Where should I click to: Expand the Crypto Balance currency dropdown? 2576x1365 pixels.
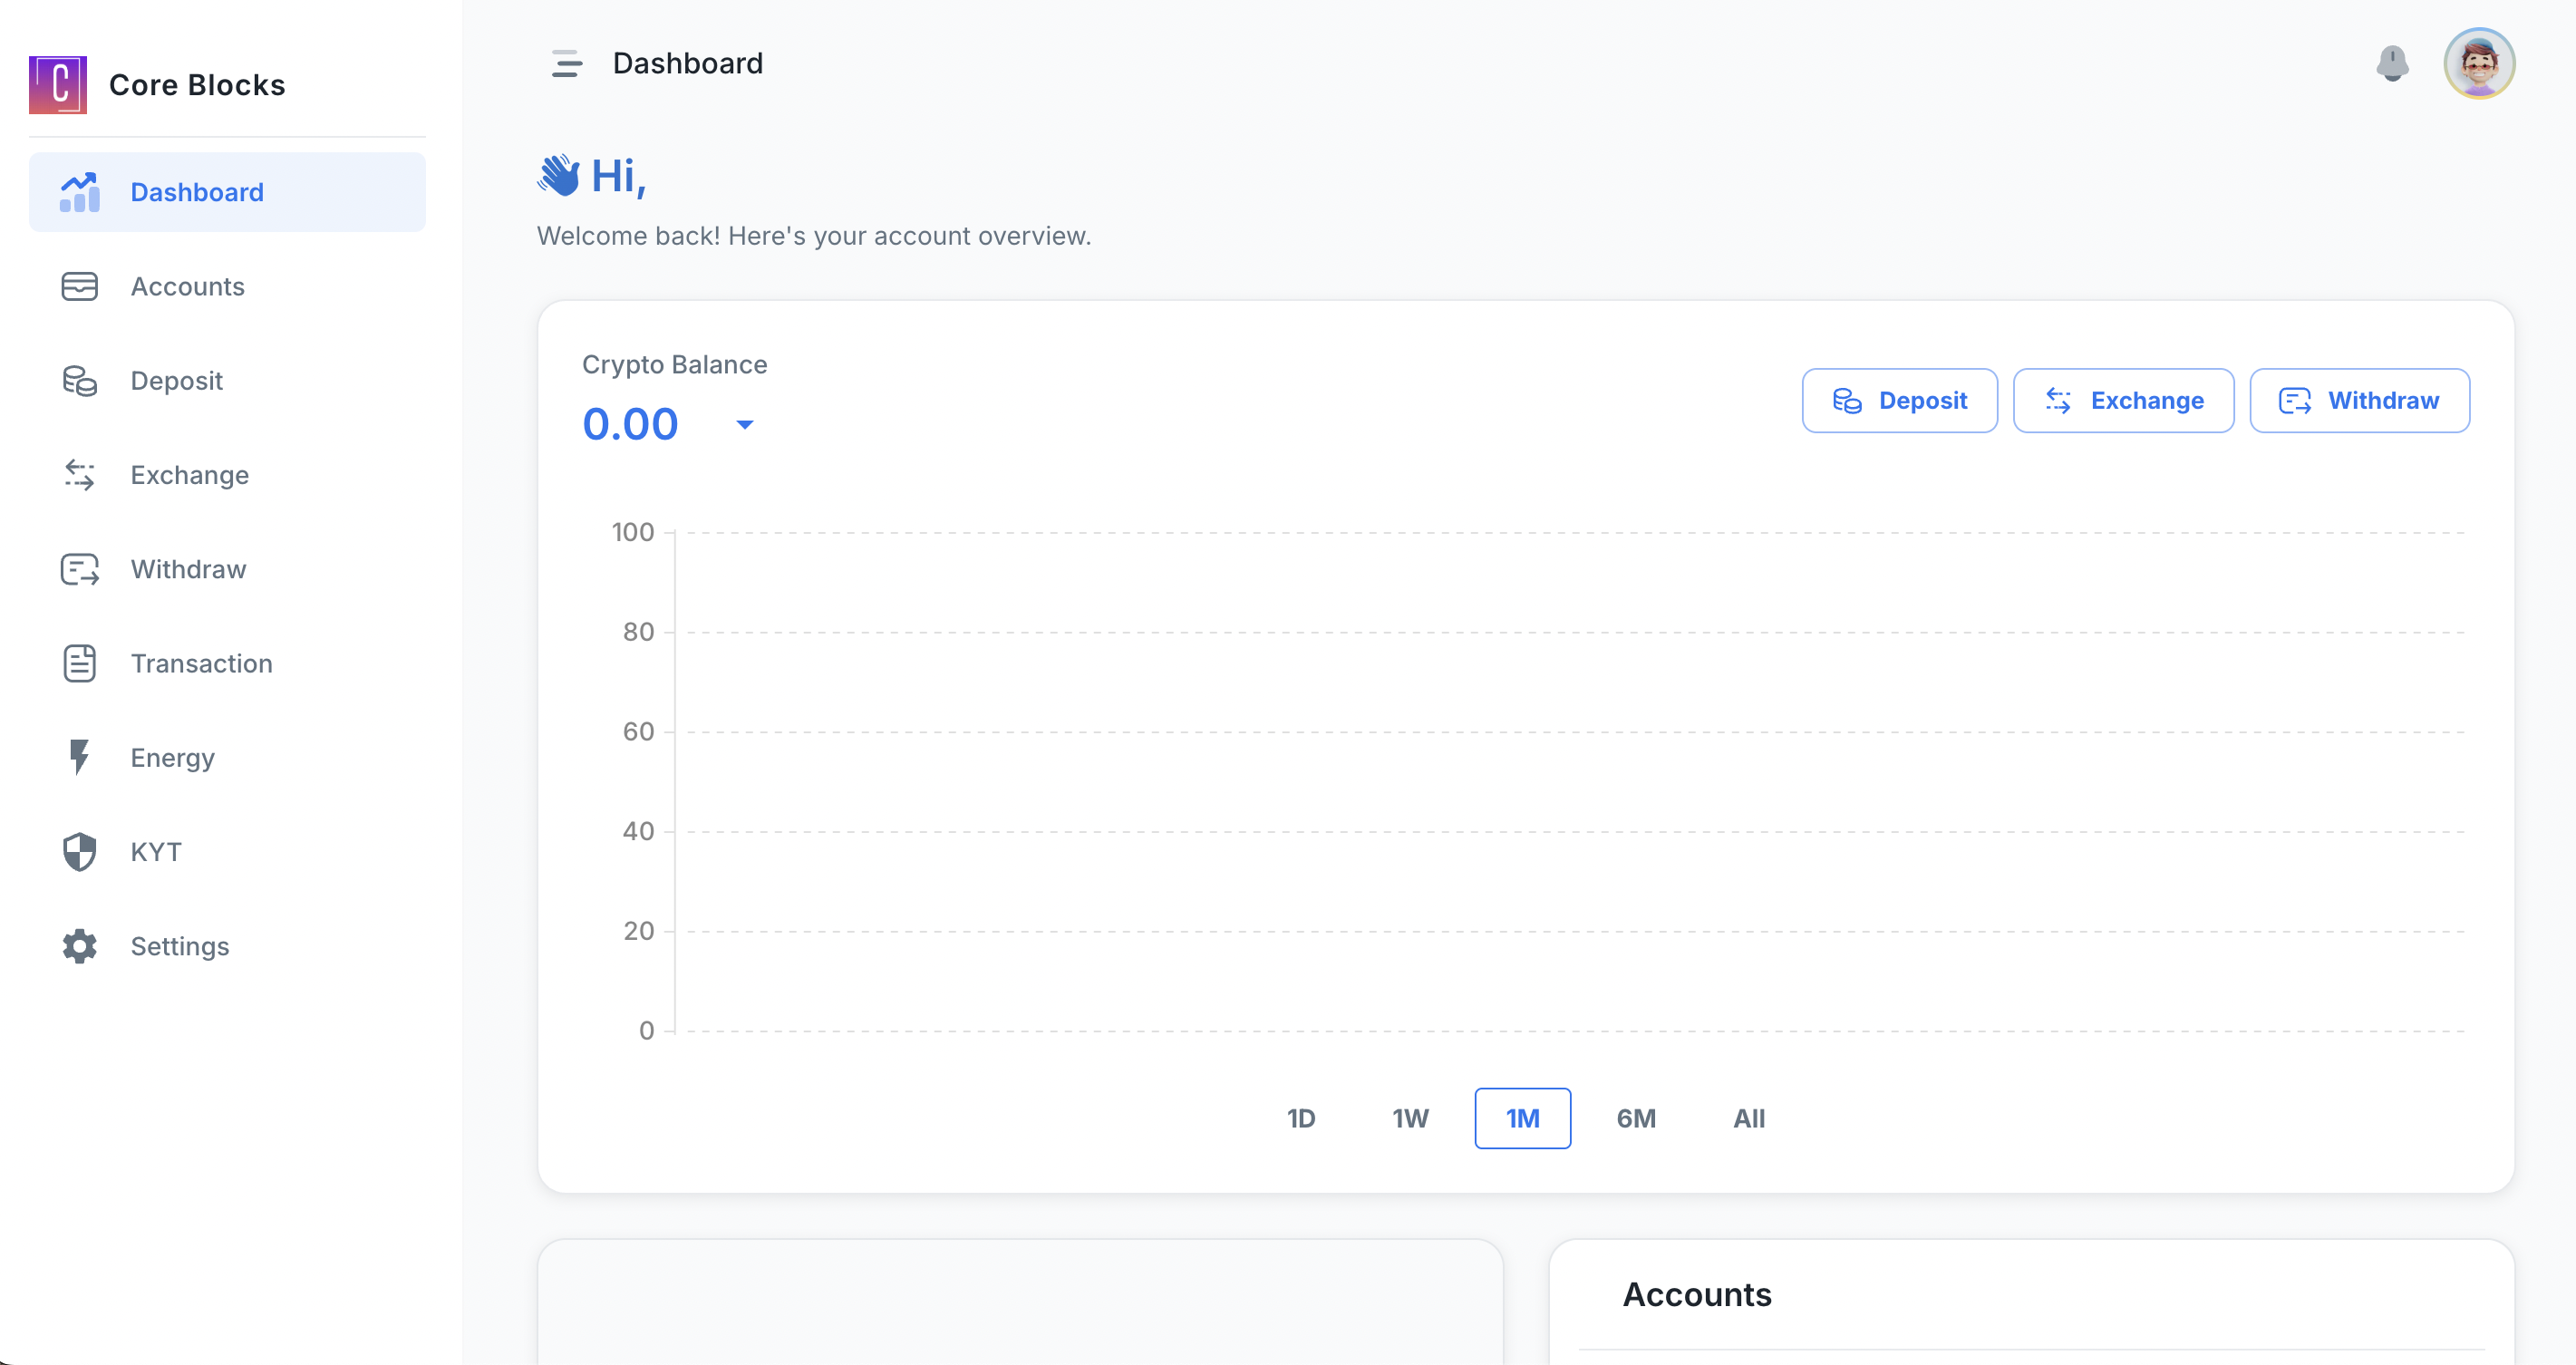coord(745,425)
